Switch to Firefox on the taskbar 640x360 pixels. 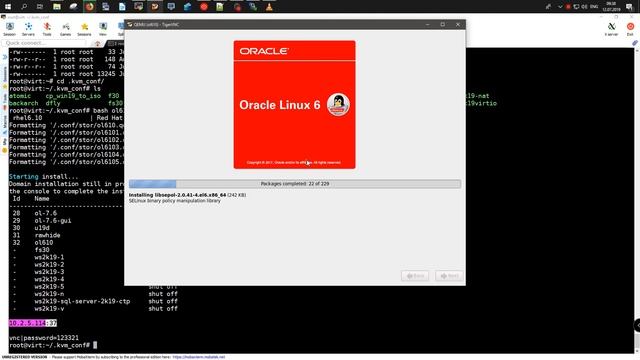pos(89,7)
